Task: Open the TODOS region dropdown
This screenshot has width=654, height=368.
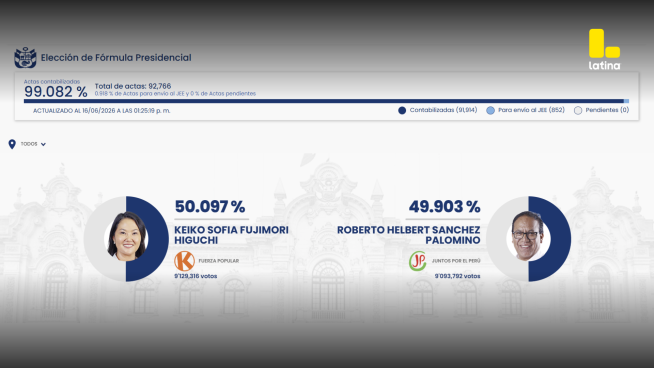Action: [x=33, y=144]
